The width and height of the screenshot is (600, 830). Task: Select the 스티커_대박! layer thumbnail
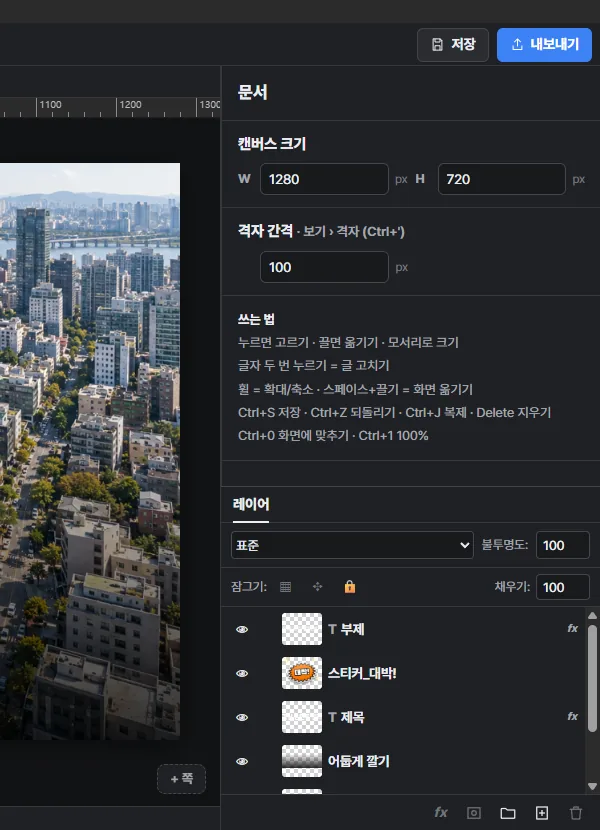click(x=302, y=673)
